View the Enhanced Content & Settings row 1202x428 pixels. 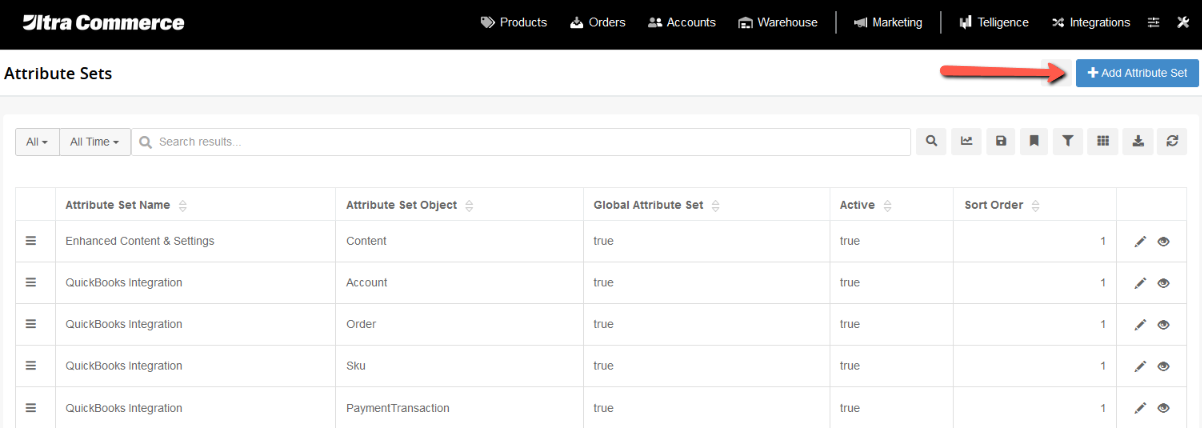coord(1163,242)
